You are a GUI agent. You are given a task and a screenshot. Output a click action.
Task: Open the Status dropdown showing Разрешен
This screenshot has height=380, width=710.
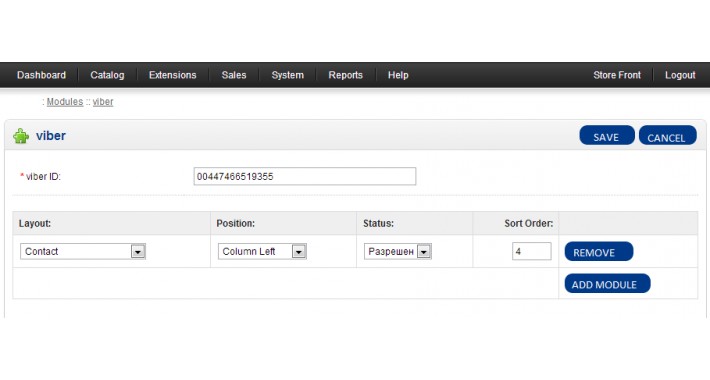tap(398, 251)
